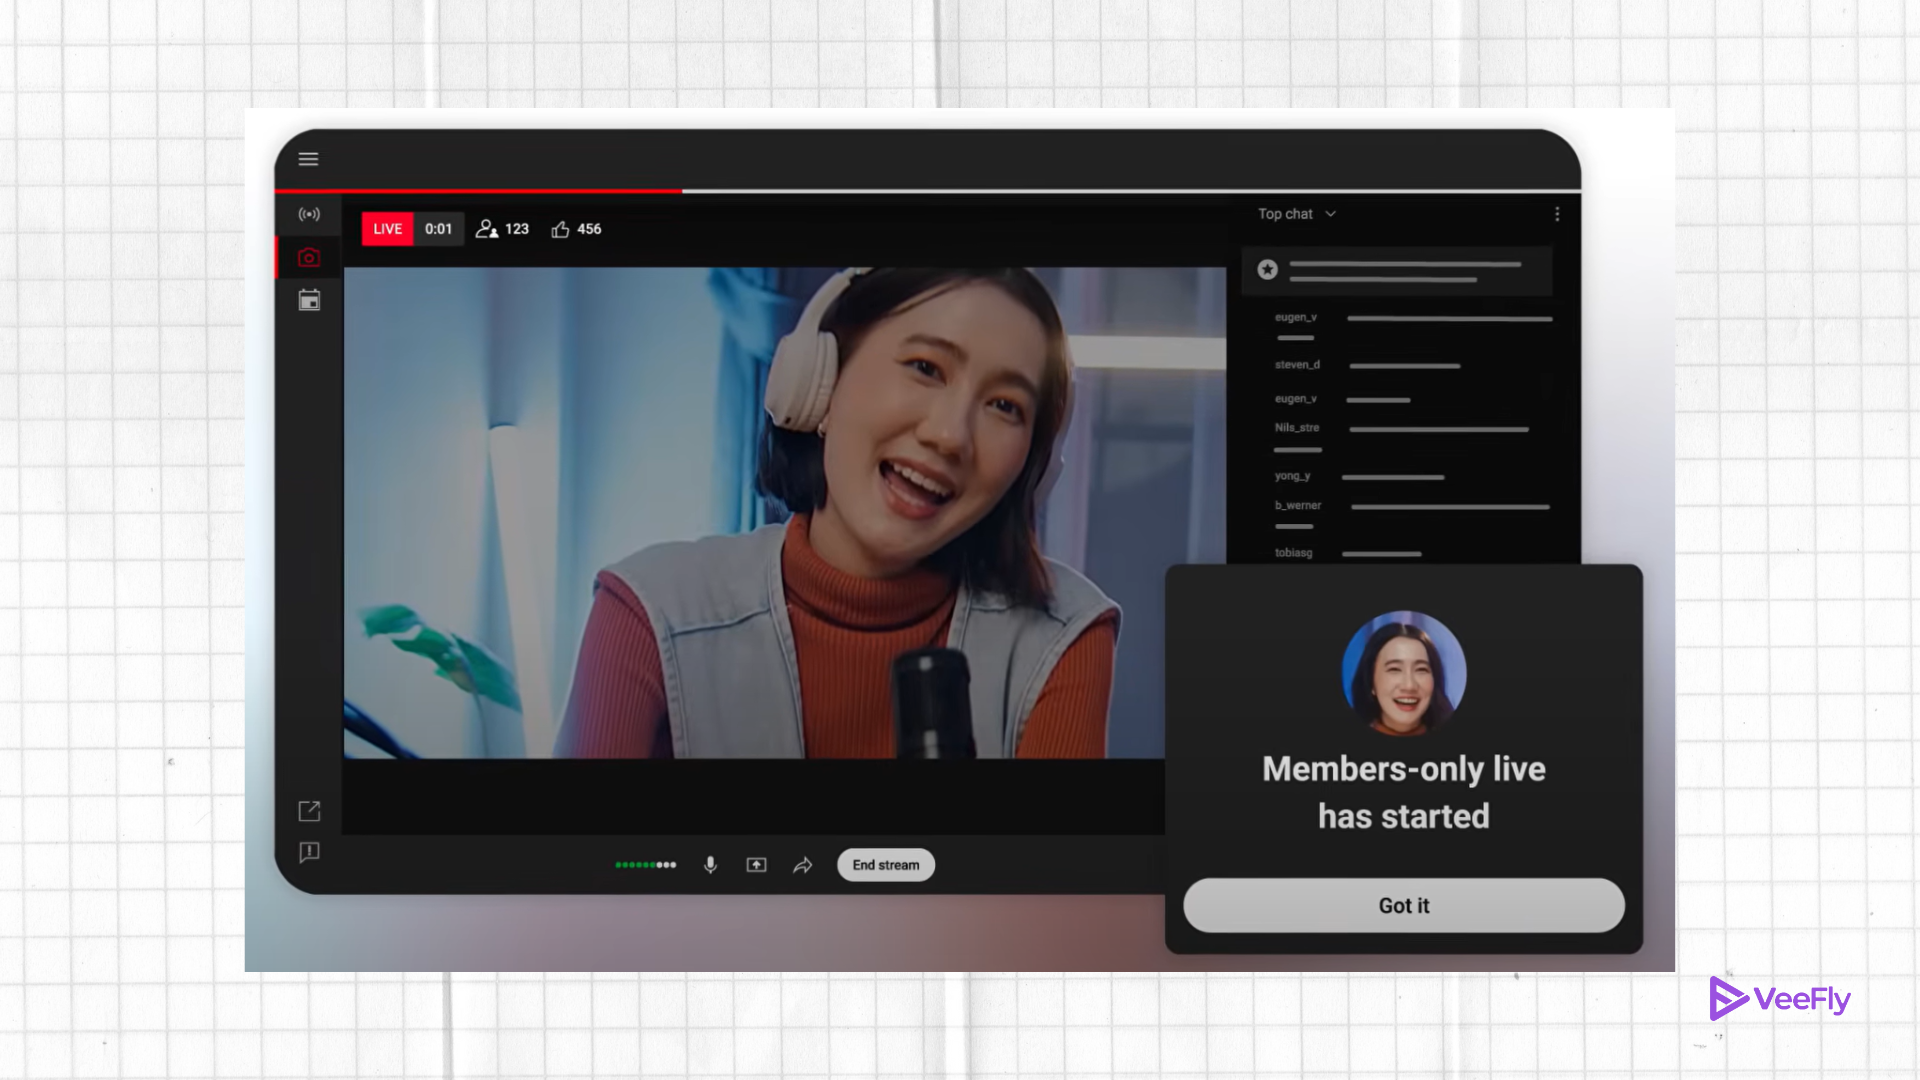Image resolution: width=1920 pixels, height=1080 pixels.
Task: Click the open-in-new-window icon in the sidebar
Action: (x=308, y=812)
